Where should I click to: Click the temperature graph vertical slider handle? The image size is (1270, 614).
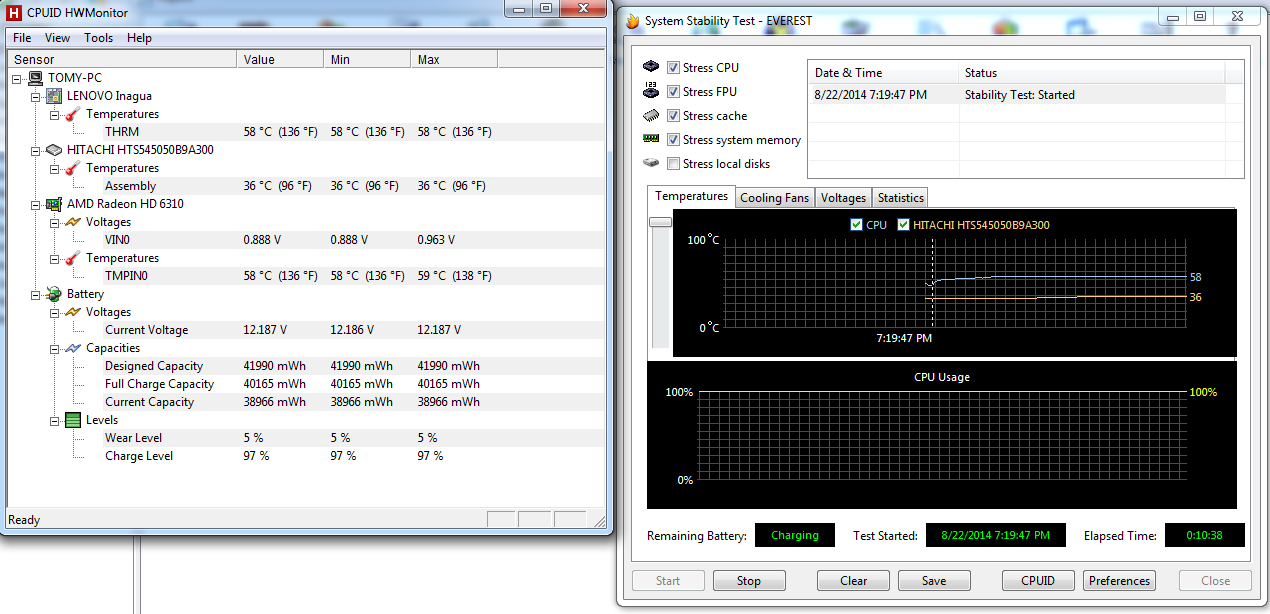[x=660, y=222]
